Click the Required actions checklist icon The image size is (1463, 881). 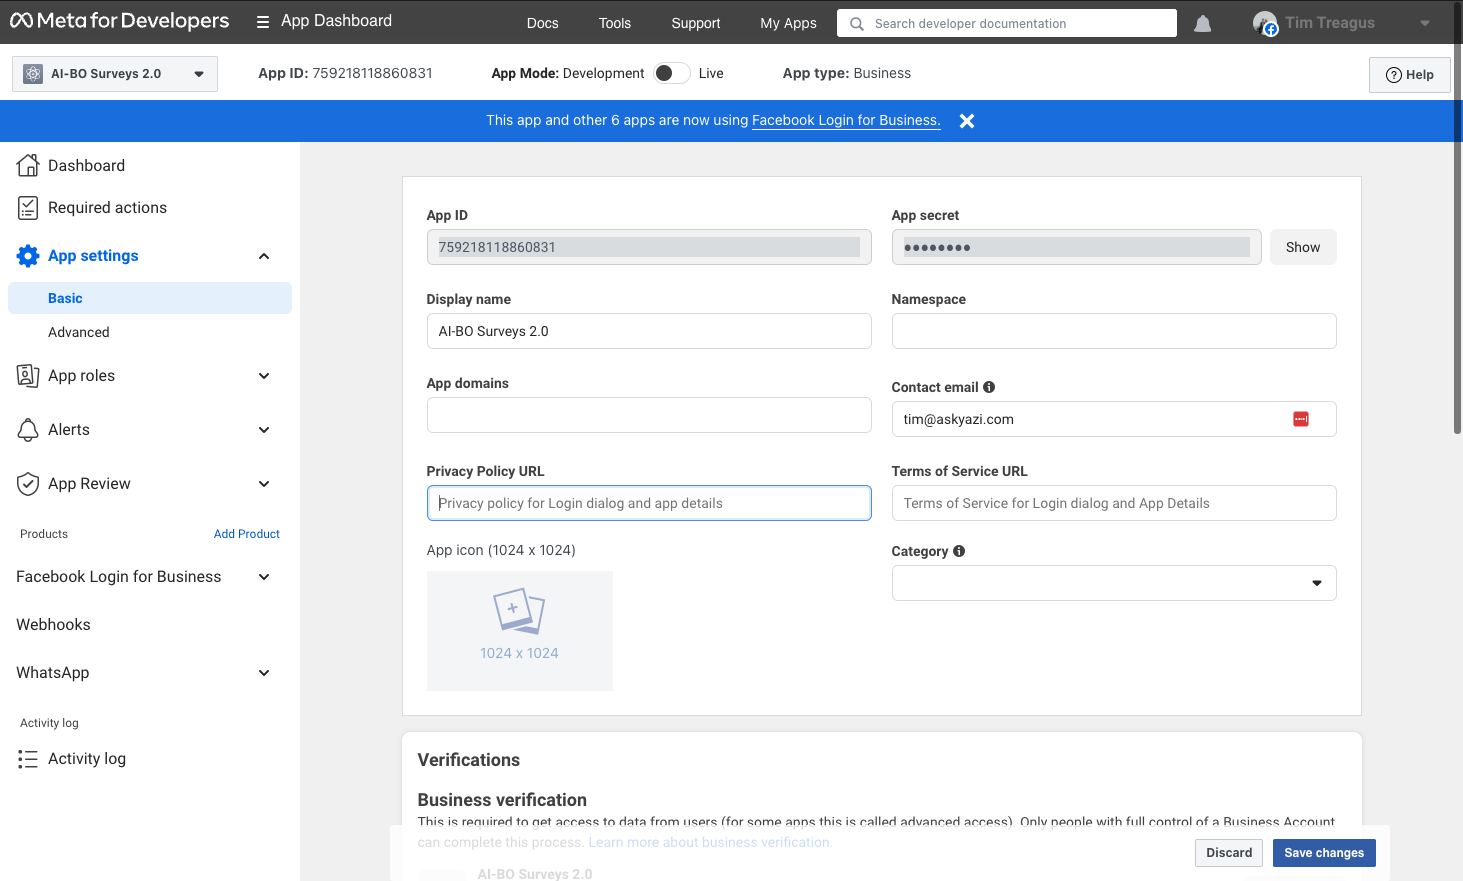28,208
